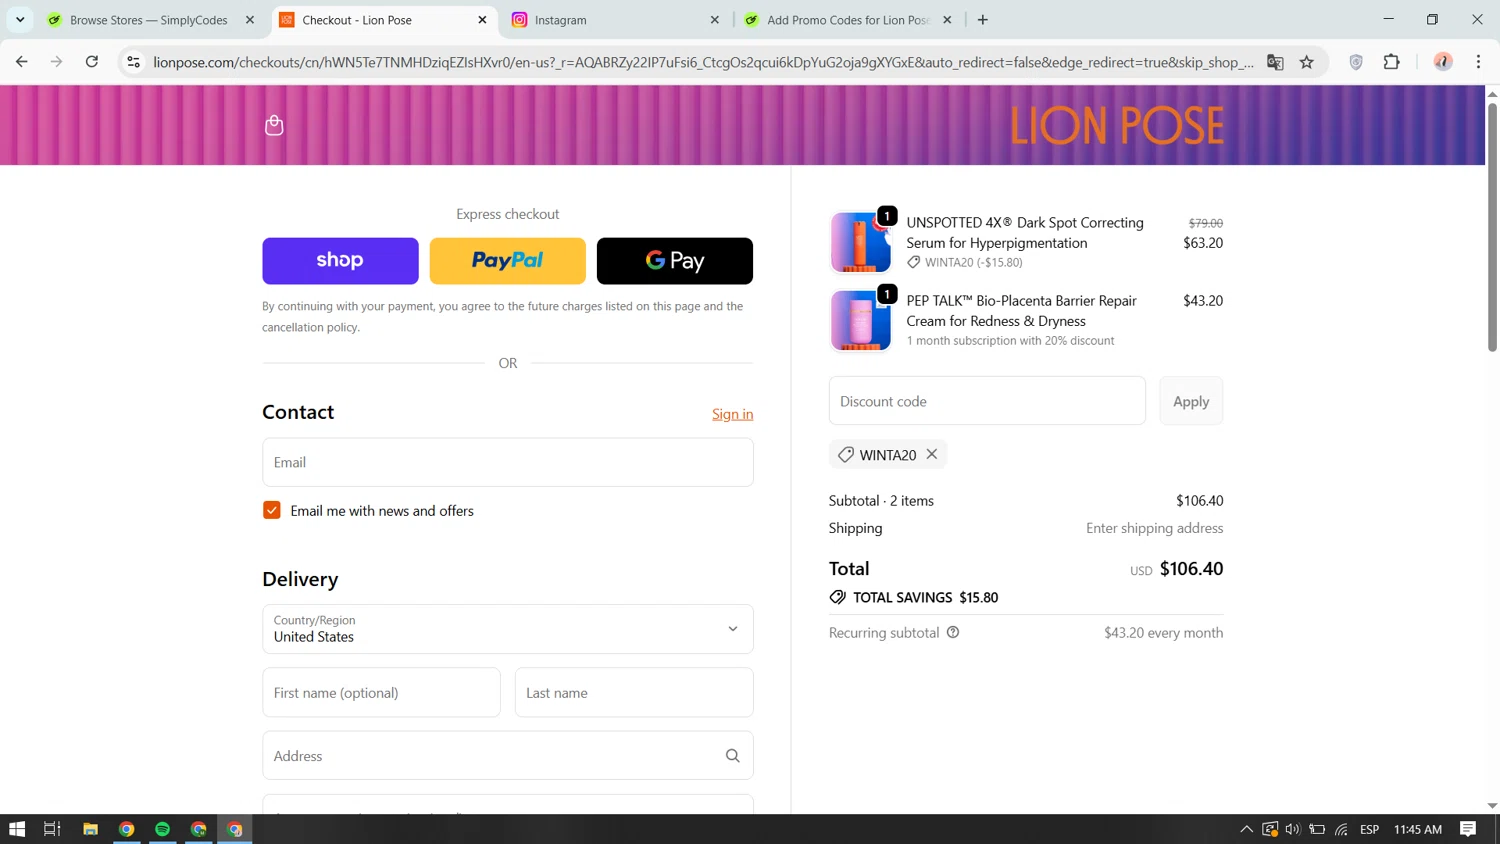Open the Chrome profile avatar

1443,62
